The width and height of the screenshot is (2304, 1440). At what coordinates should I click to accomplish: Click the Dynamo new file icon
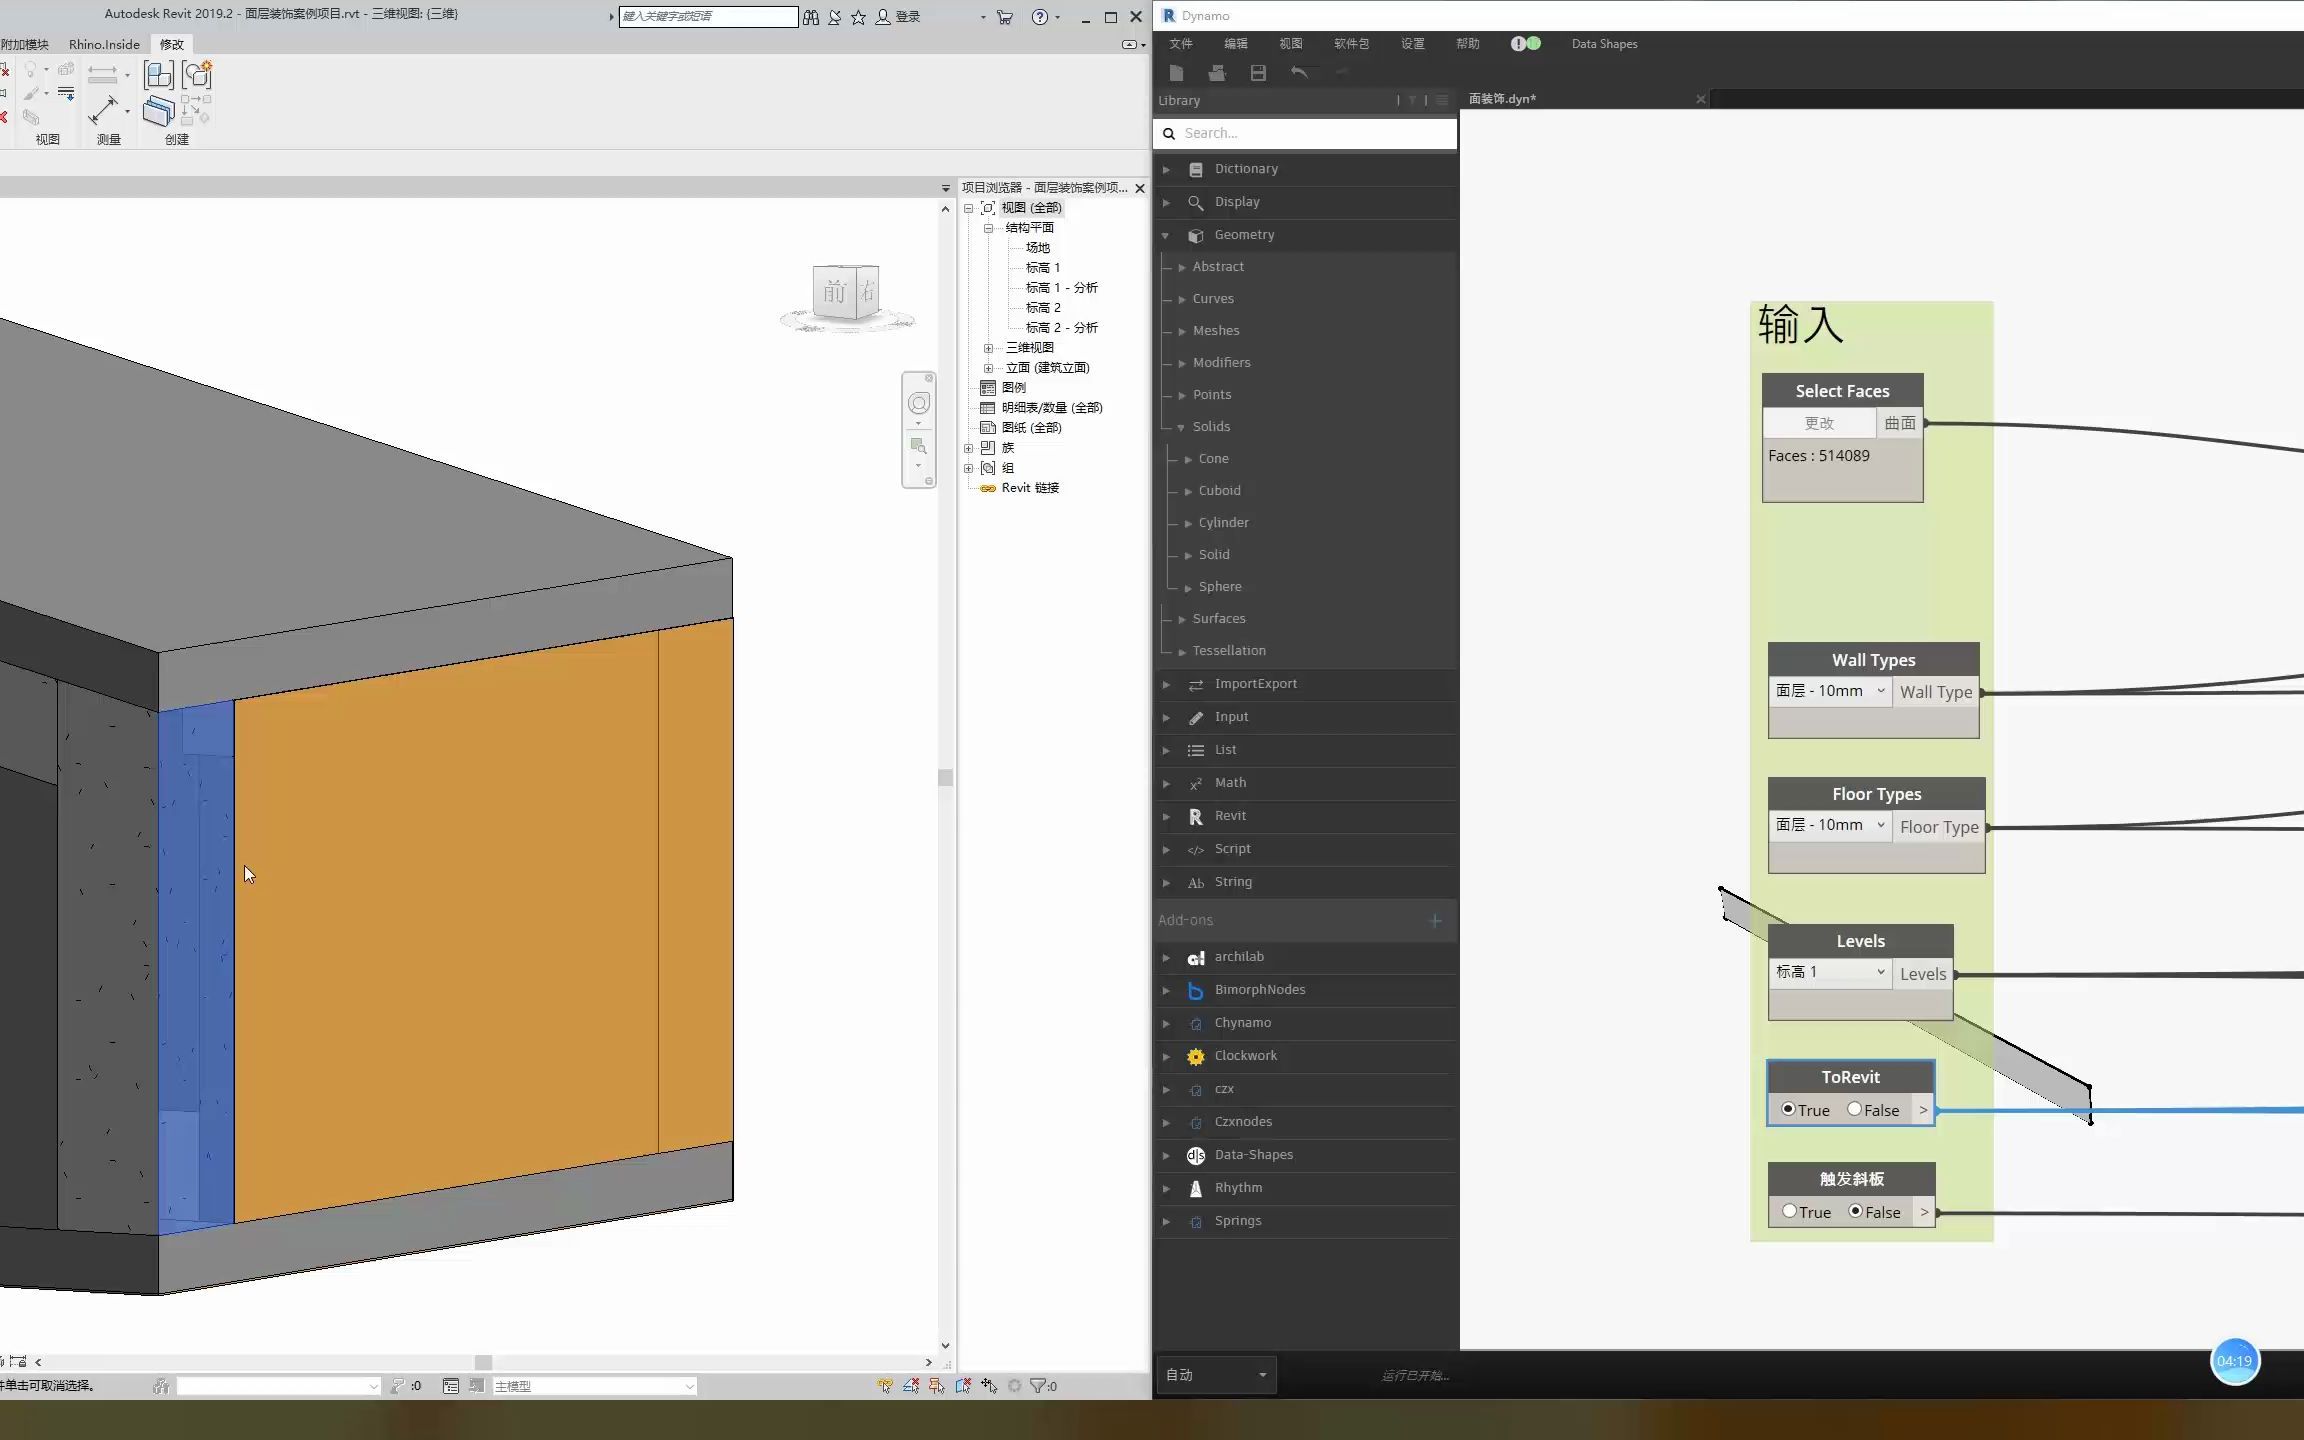tap(1176, 73)
